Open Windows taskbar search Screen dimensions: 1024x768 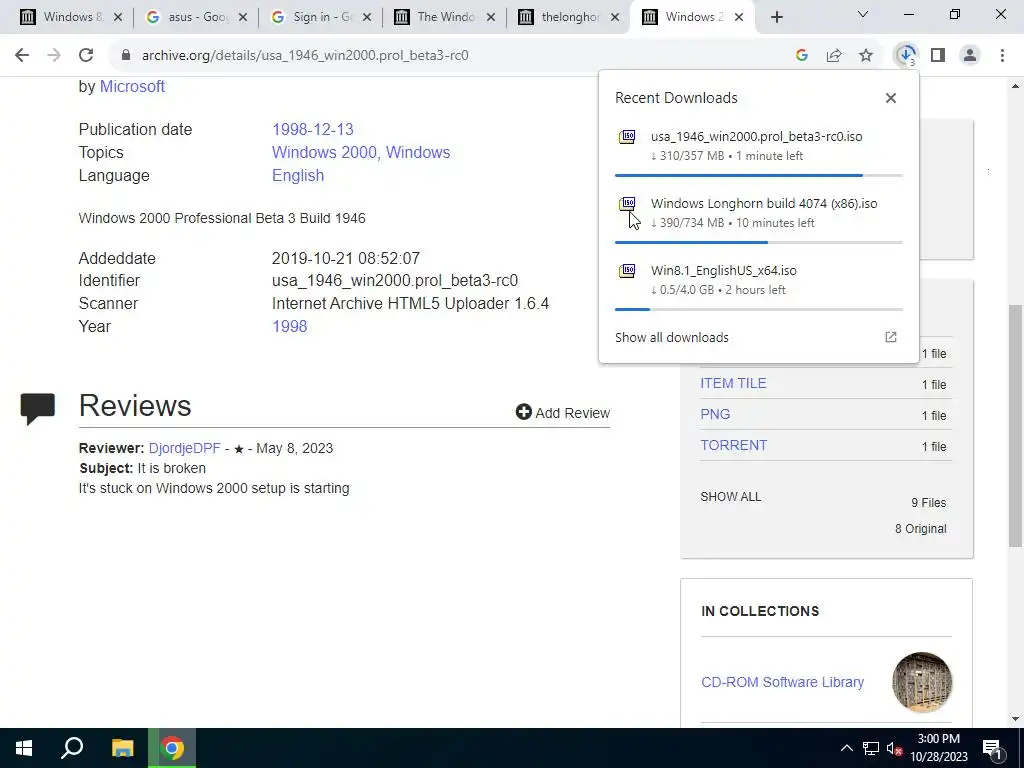(72, 748)
